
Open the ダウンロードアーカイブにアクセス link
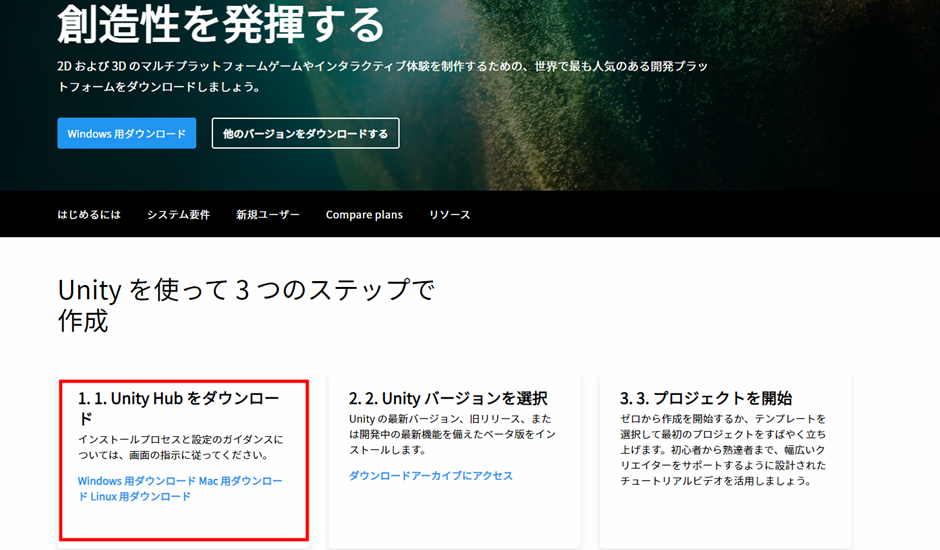(x=430, y=476)
